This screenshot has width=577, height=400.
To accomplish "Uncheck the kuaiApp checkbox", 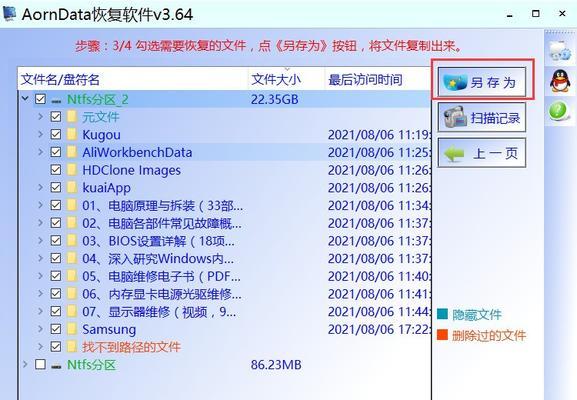I will point(56,187).
